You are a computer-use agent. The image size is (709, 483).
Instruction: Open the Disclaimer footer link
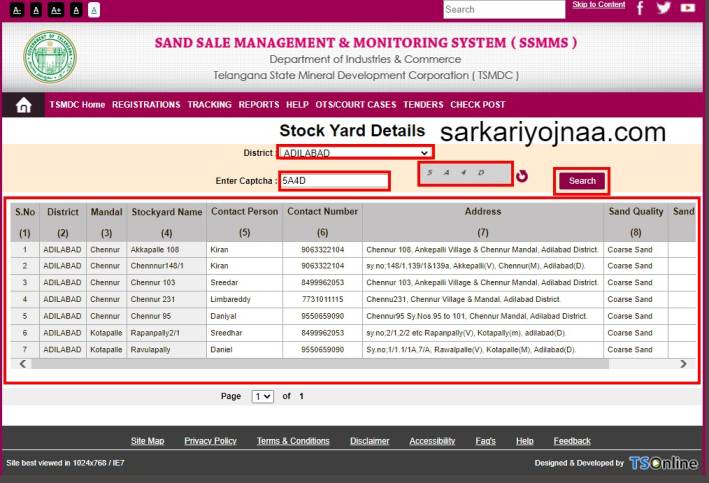(x=369, y=441)
